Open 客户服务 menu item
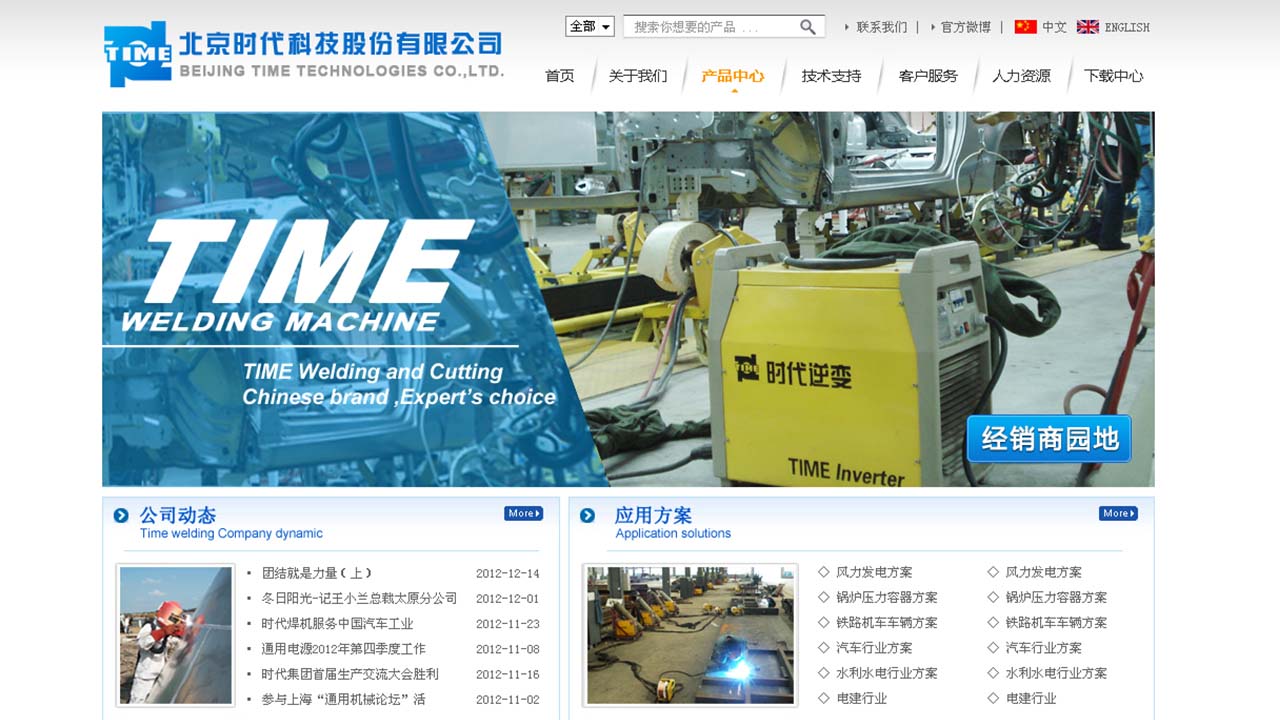Viewport: 1280px width, 720px height. [x=928, y=76]
